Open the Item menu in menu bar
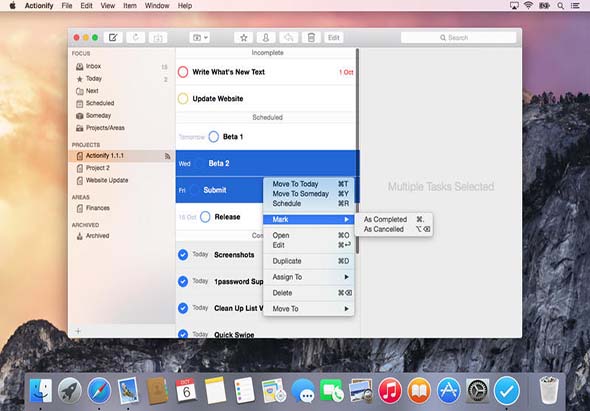This screenshot has height=411, width=590. coord(130,6)
